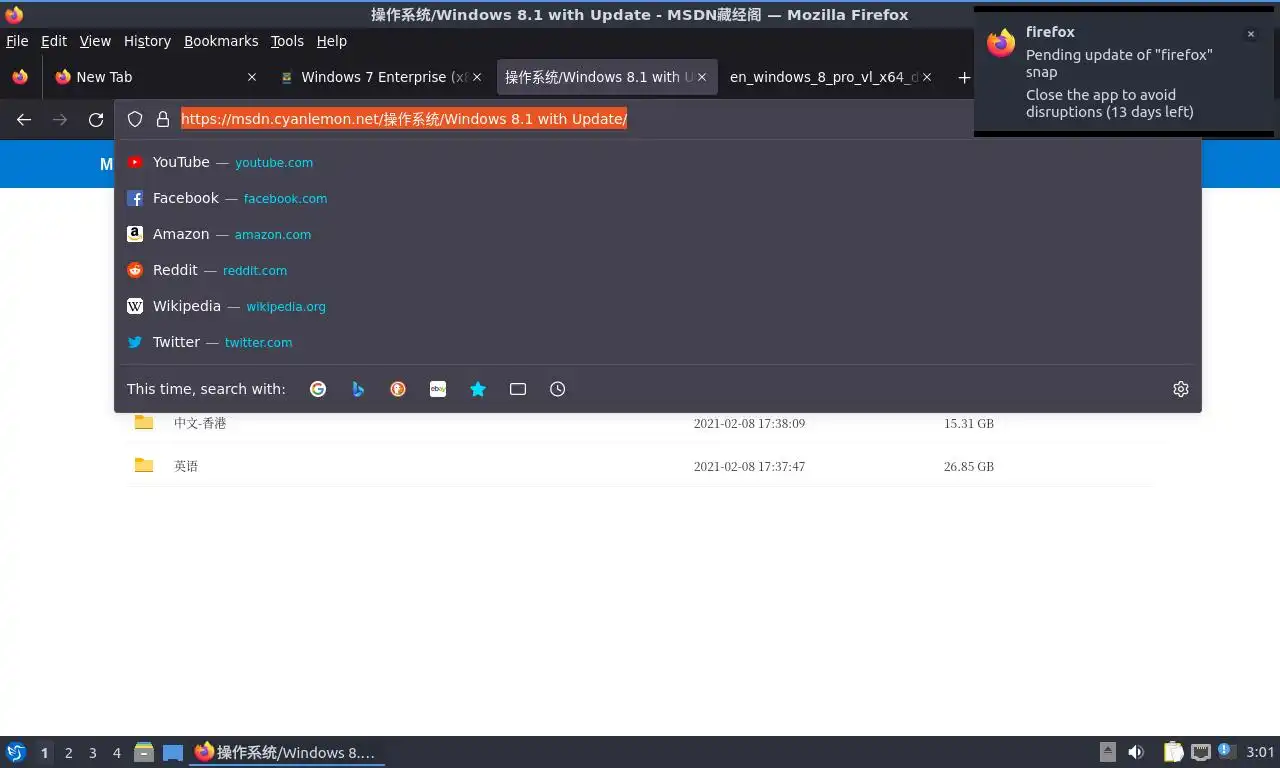The image size is (1280, 768).
Task: Close the Windows 7 Enterprise tab
Action: coord(477,77)
